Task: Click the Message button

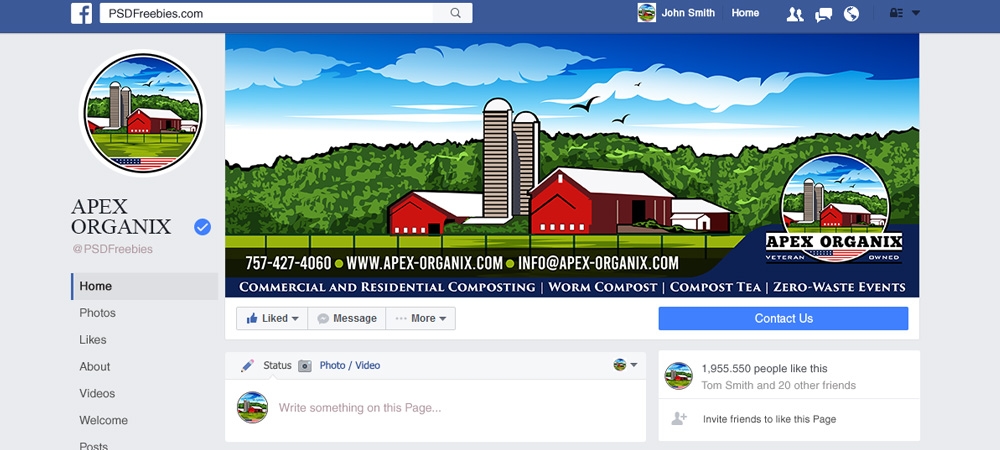Action: [347, 319]
